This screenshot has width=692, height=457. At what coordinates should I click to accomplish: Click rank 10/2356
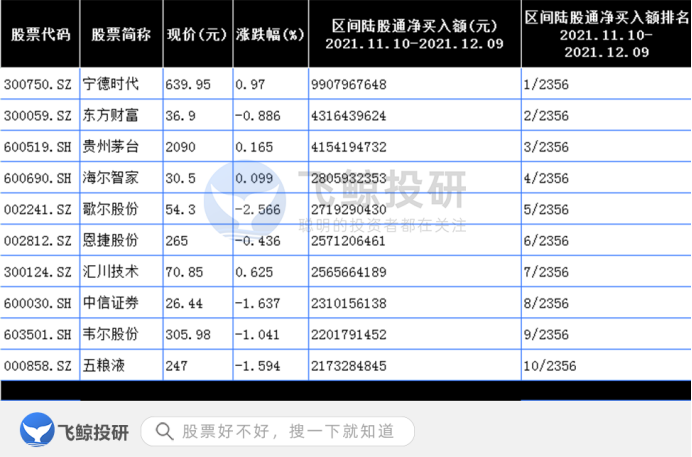[550, 366]
